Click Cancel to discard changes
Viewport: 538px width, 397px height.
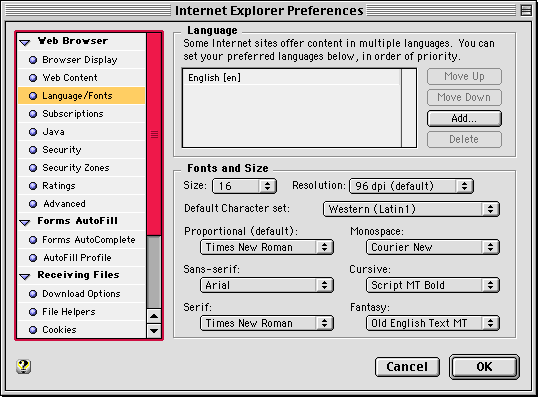coord(407,367)
